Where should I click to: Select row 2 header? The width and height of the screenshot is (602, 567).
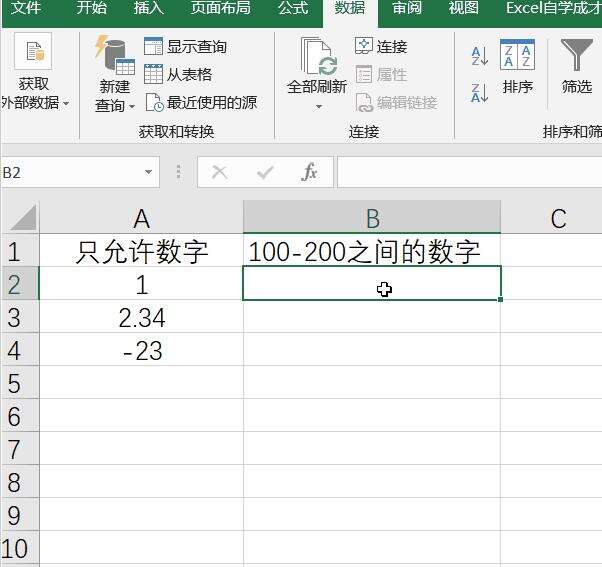click(x=20, y=284)
